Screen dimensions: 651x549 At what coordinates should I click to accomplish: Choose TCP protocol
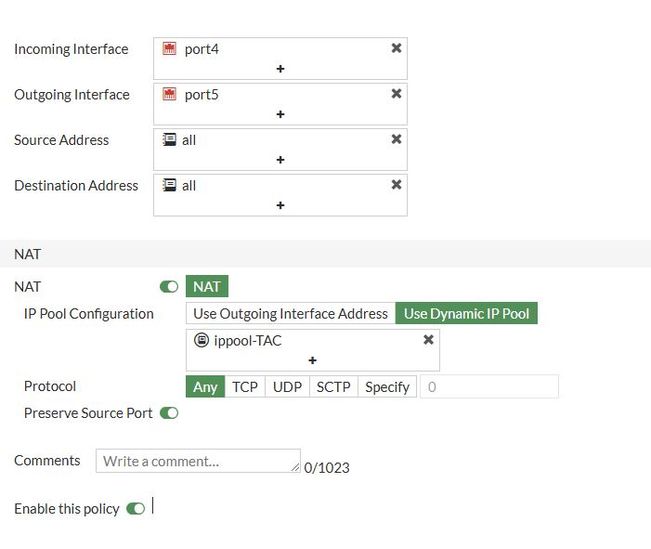point(245,387)
